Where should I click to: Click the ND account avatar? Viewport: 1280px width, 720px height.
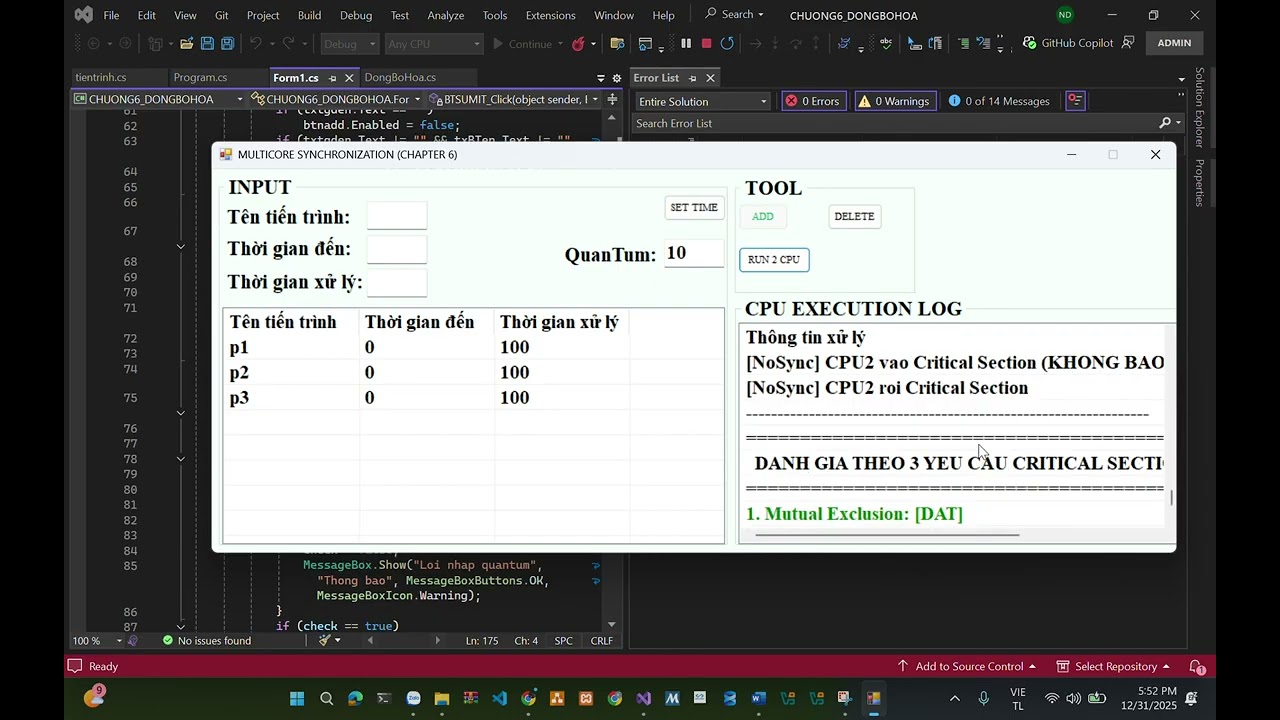pyautogui.click(x=1065, y=15)
